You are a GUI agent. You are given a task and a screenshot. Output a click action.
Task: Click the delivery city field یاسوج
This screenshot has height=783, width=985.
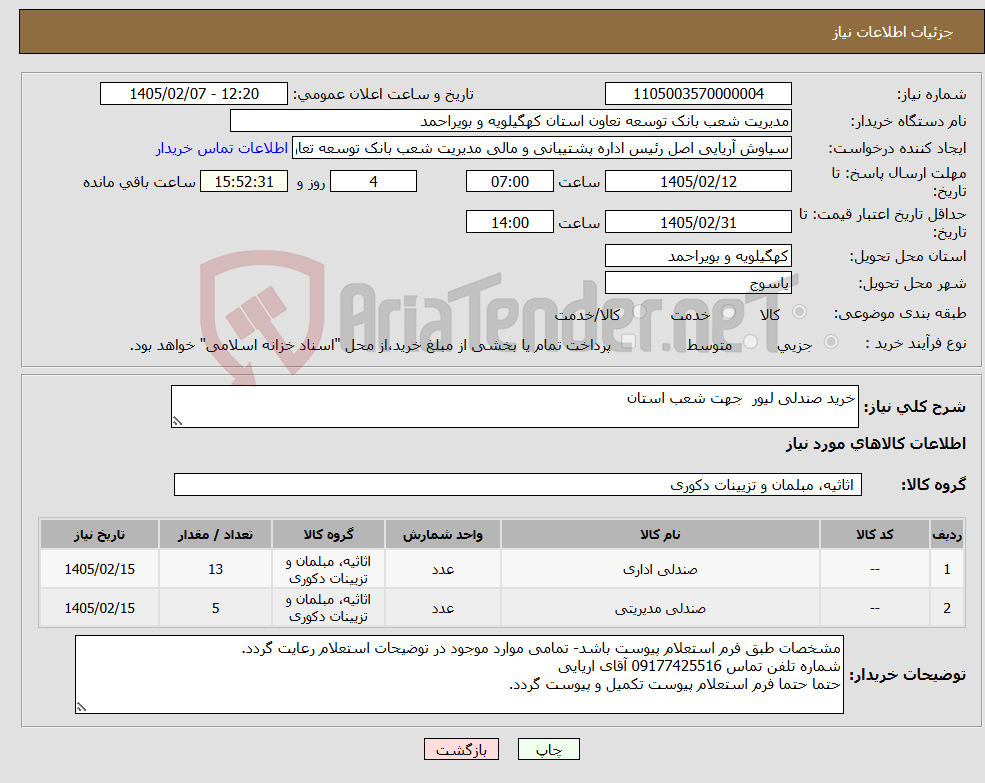tap(698, 283)
